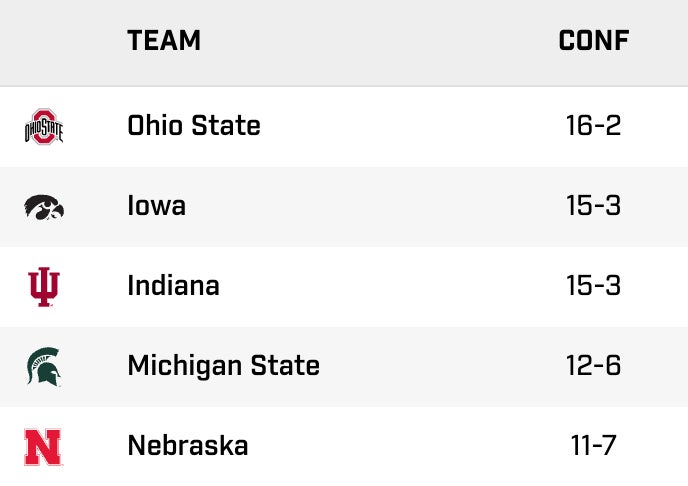Open the Iowa team name link

156,206
